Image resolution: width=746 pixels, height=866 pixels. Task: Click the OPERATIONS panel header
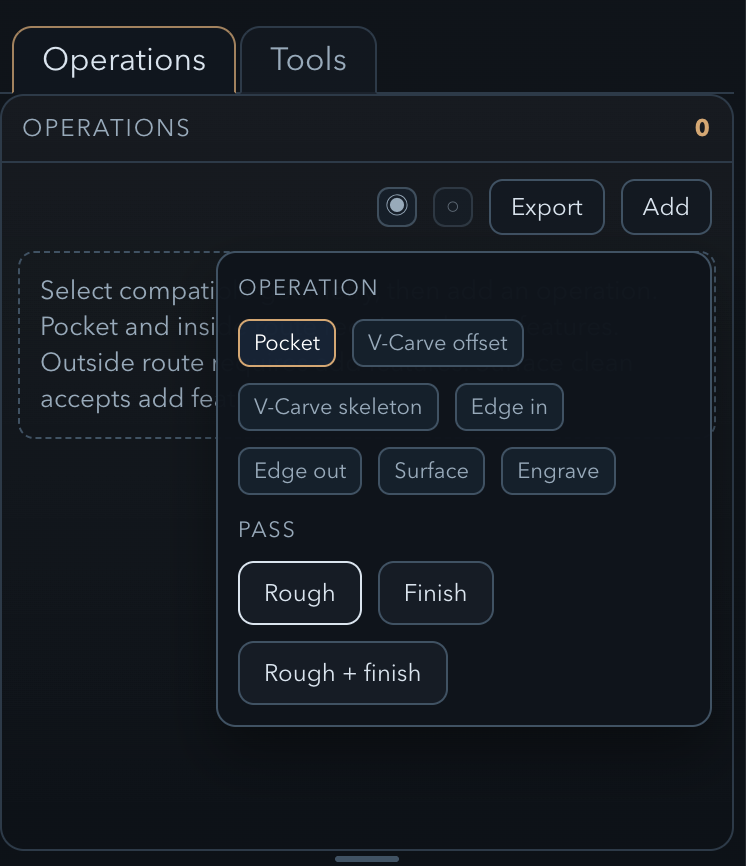click(107, 128)
